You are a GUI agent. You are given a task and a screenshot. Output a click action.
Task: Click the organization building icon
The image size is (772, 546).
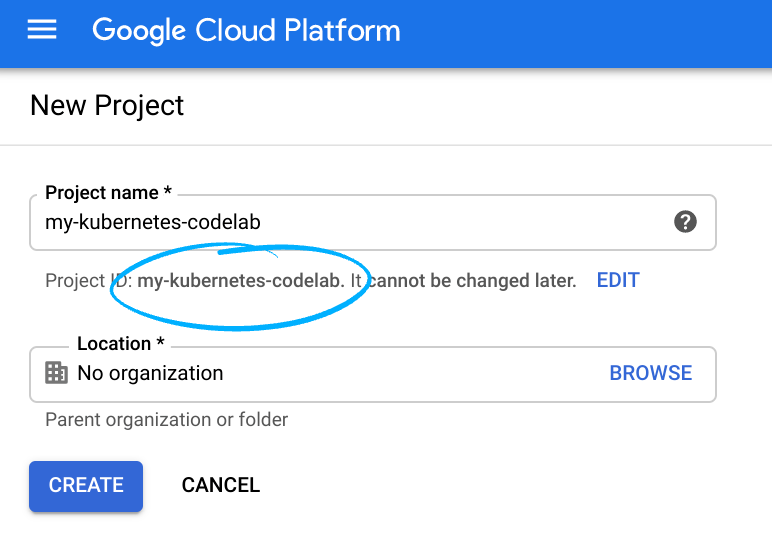coord(57,373)
